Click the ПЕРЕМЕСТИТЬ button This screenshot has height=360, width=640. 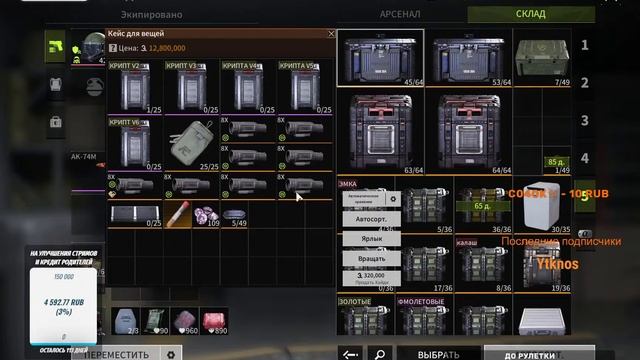point(117,354)
